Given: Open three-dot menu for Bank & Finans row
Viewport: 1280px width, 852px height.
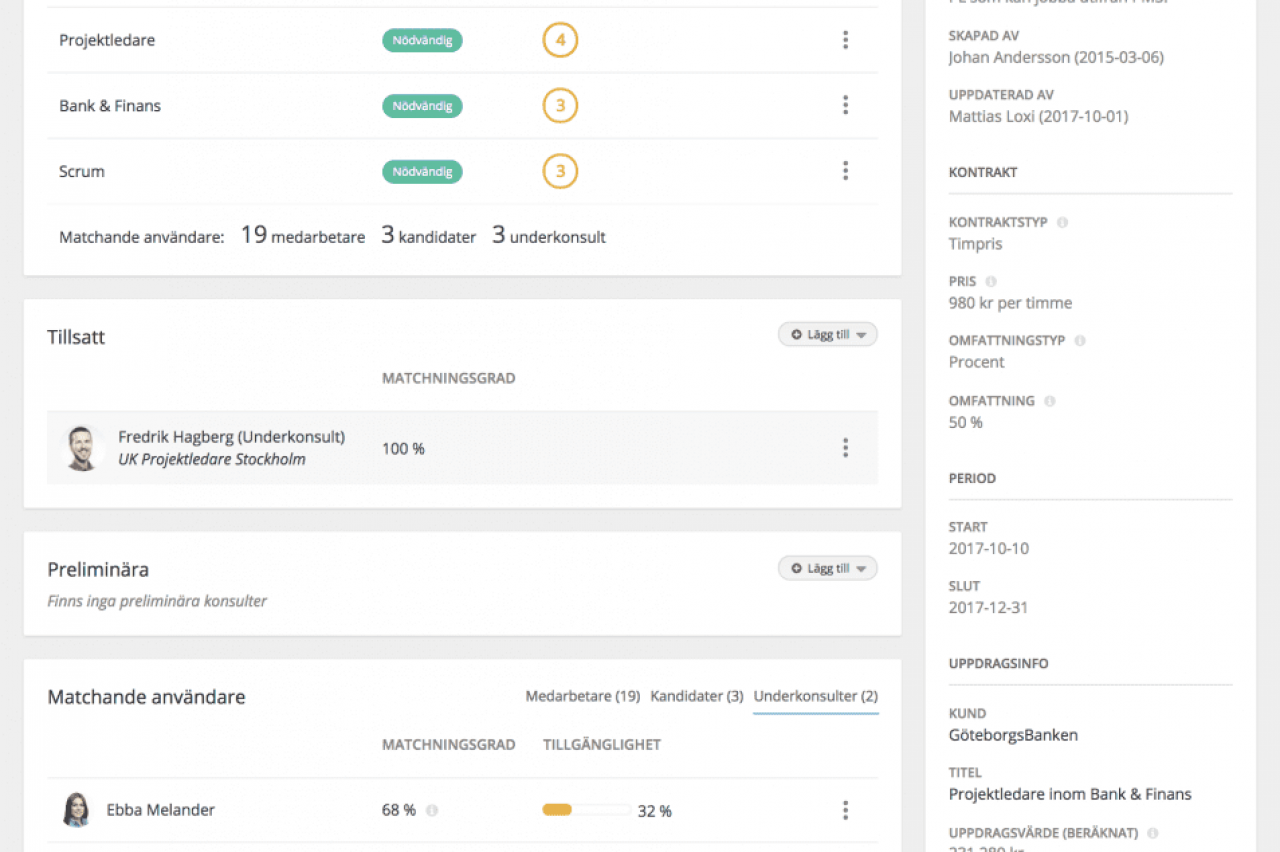Looking at the screenshot, I should 845,105.
